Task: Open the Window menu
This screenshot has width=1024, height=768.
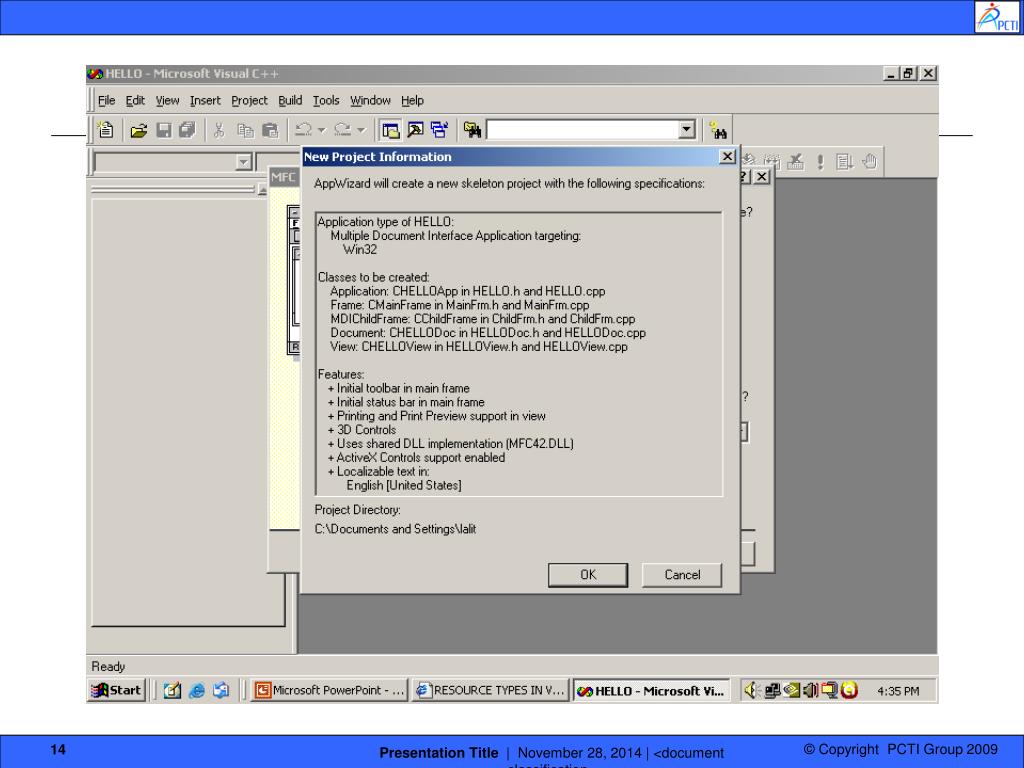Action: pos(370,101)
